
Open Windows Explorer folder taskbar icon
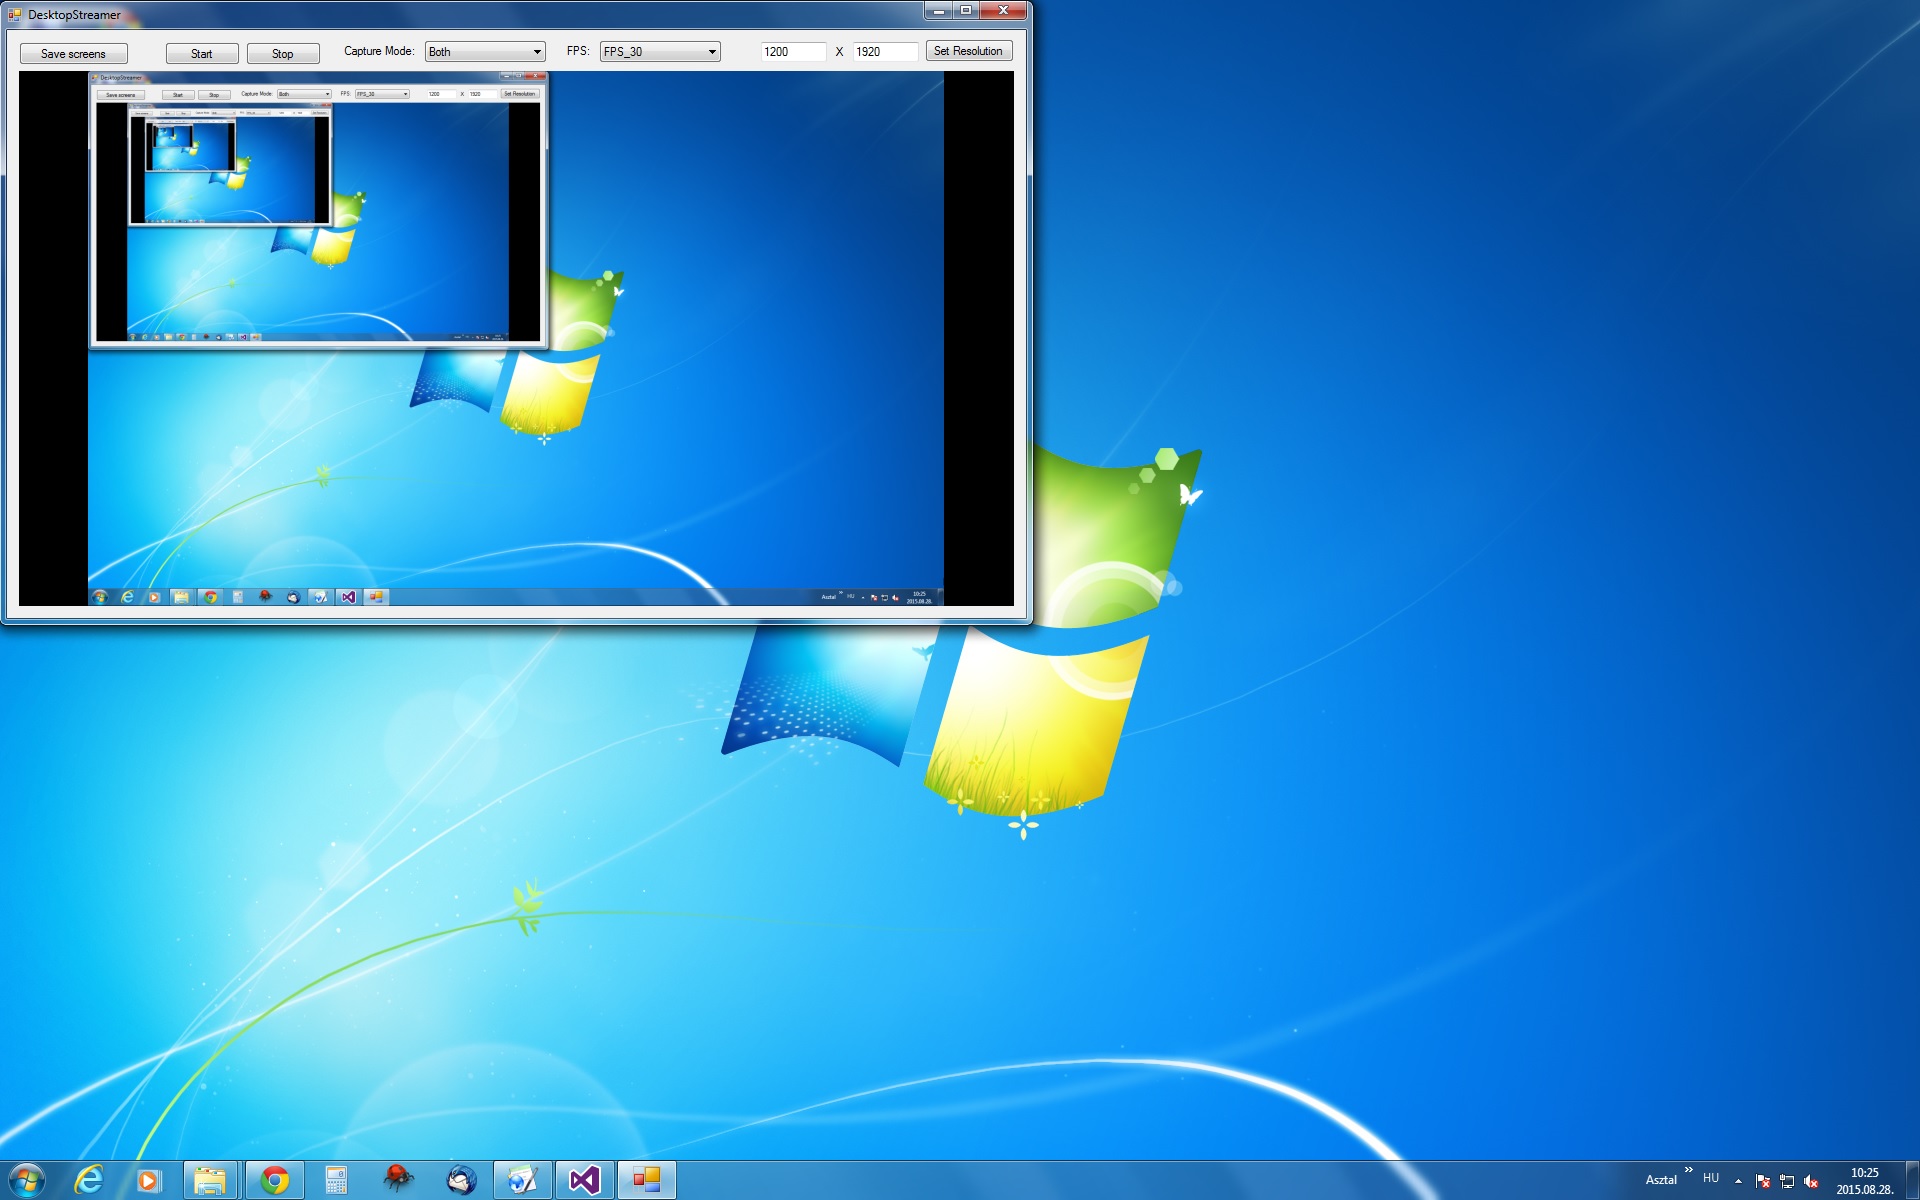pos(210,1180)
